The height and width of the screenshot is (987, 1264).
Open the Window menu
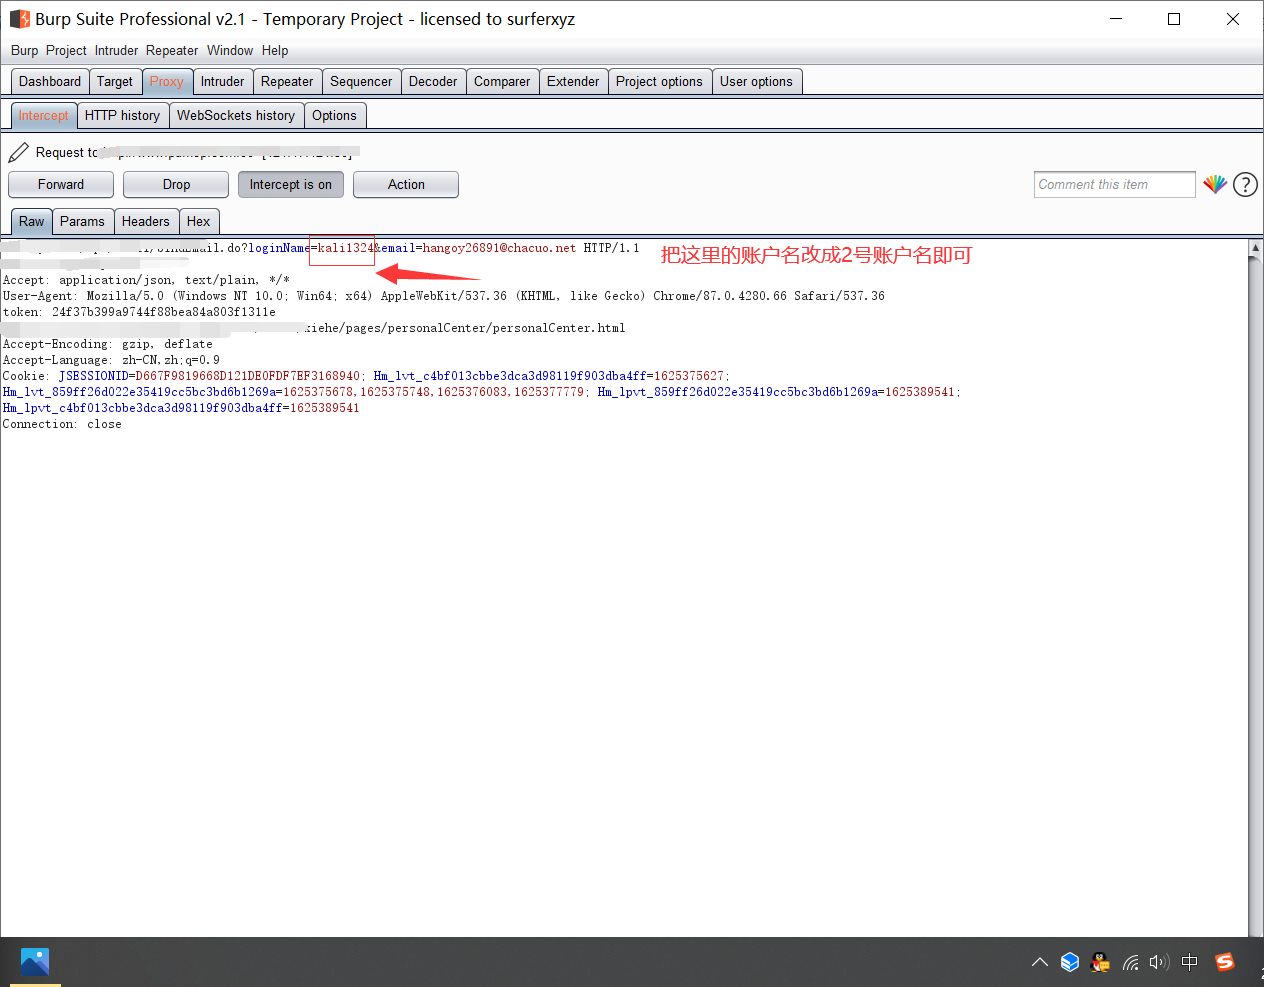point(230,51)
